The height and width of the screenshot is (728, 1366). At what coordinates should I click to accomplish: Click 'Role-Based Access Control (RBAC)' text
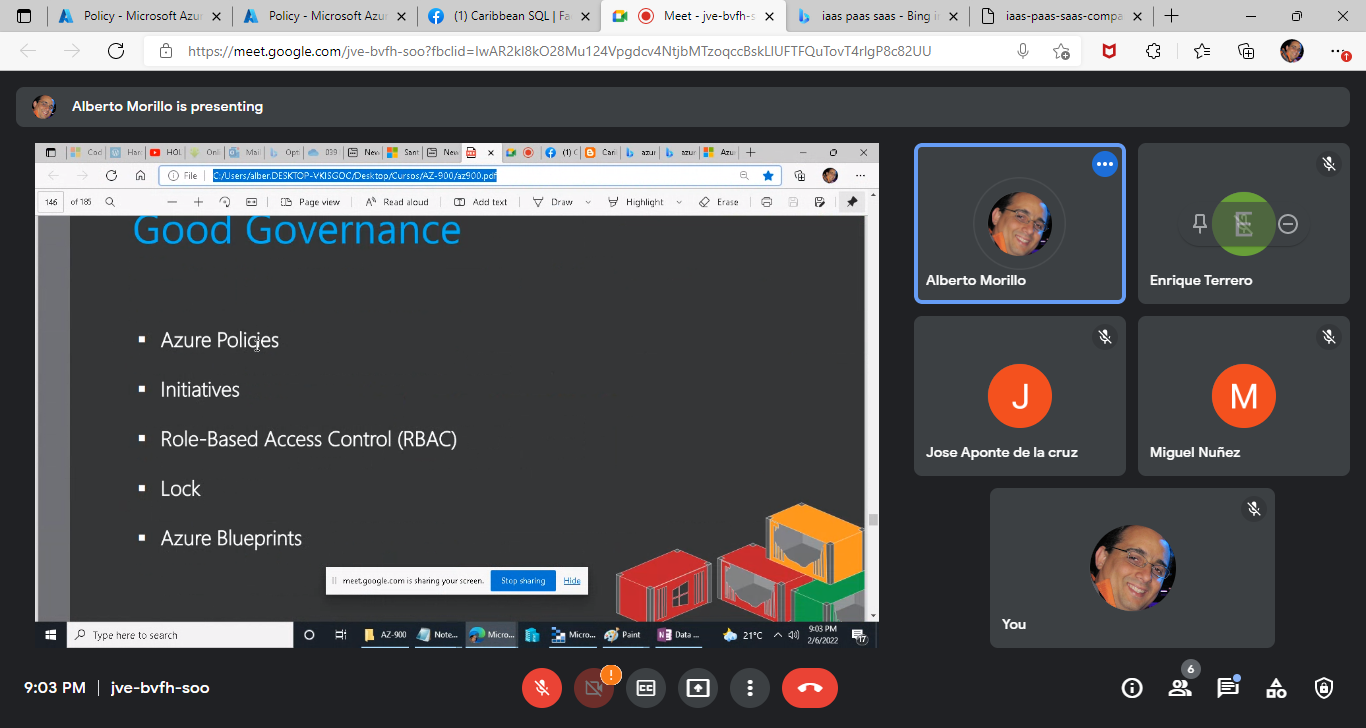[x=309, y=439]
